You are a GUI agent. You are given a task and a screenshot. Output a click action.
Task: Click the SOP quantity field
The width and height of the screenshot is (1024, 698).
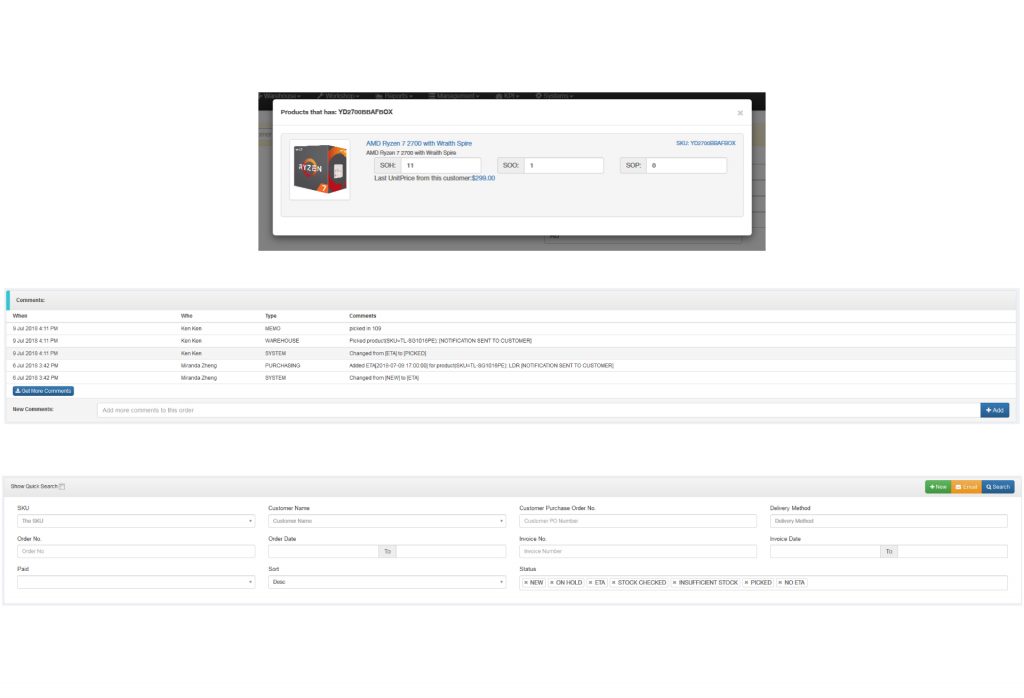click(x=686, y=165)
